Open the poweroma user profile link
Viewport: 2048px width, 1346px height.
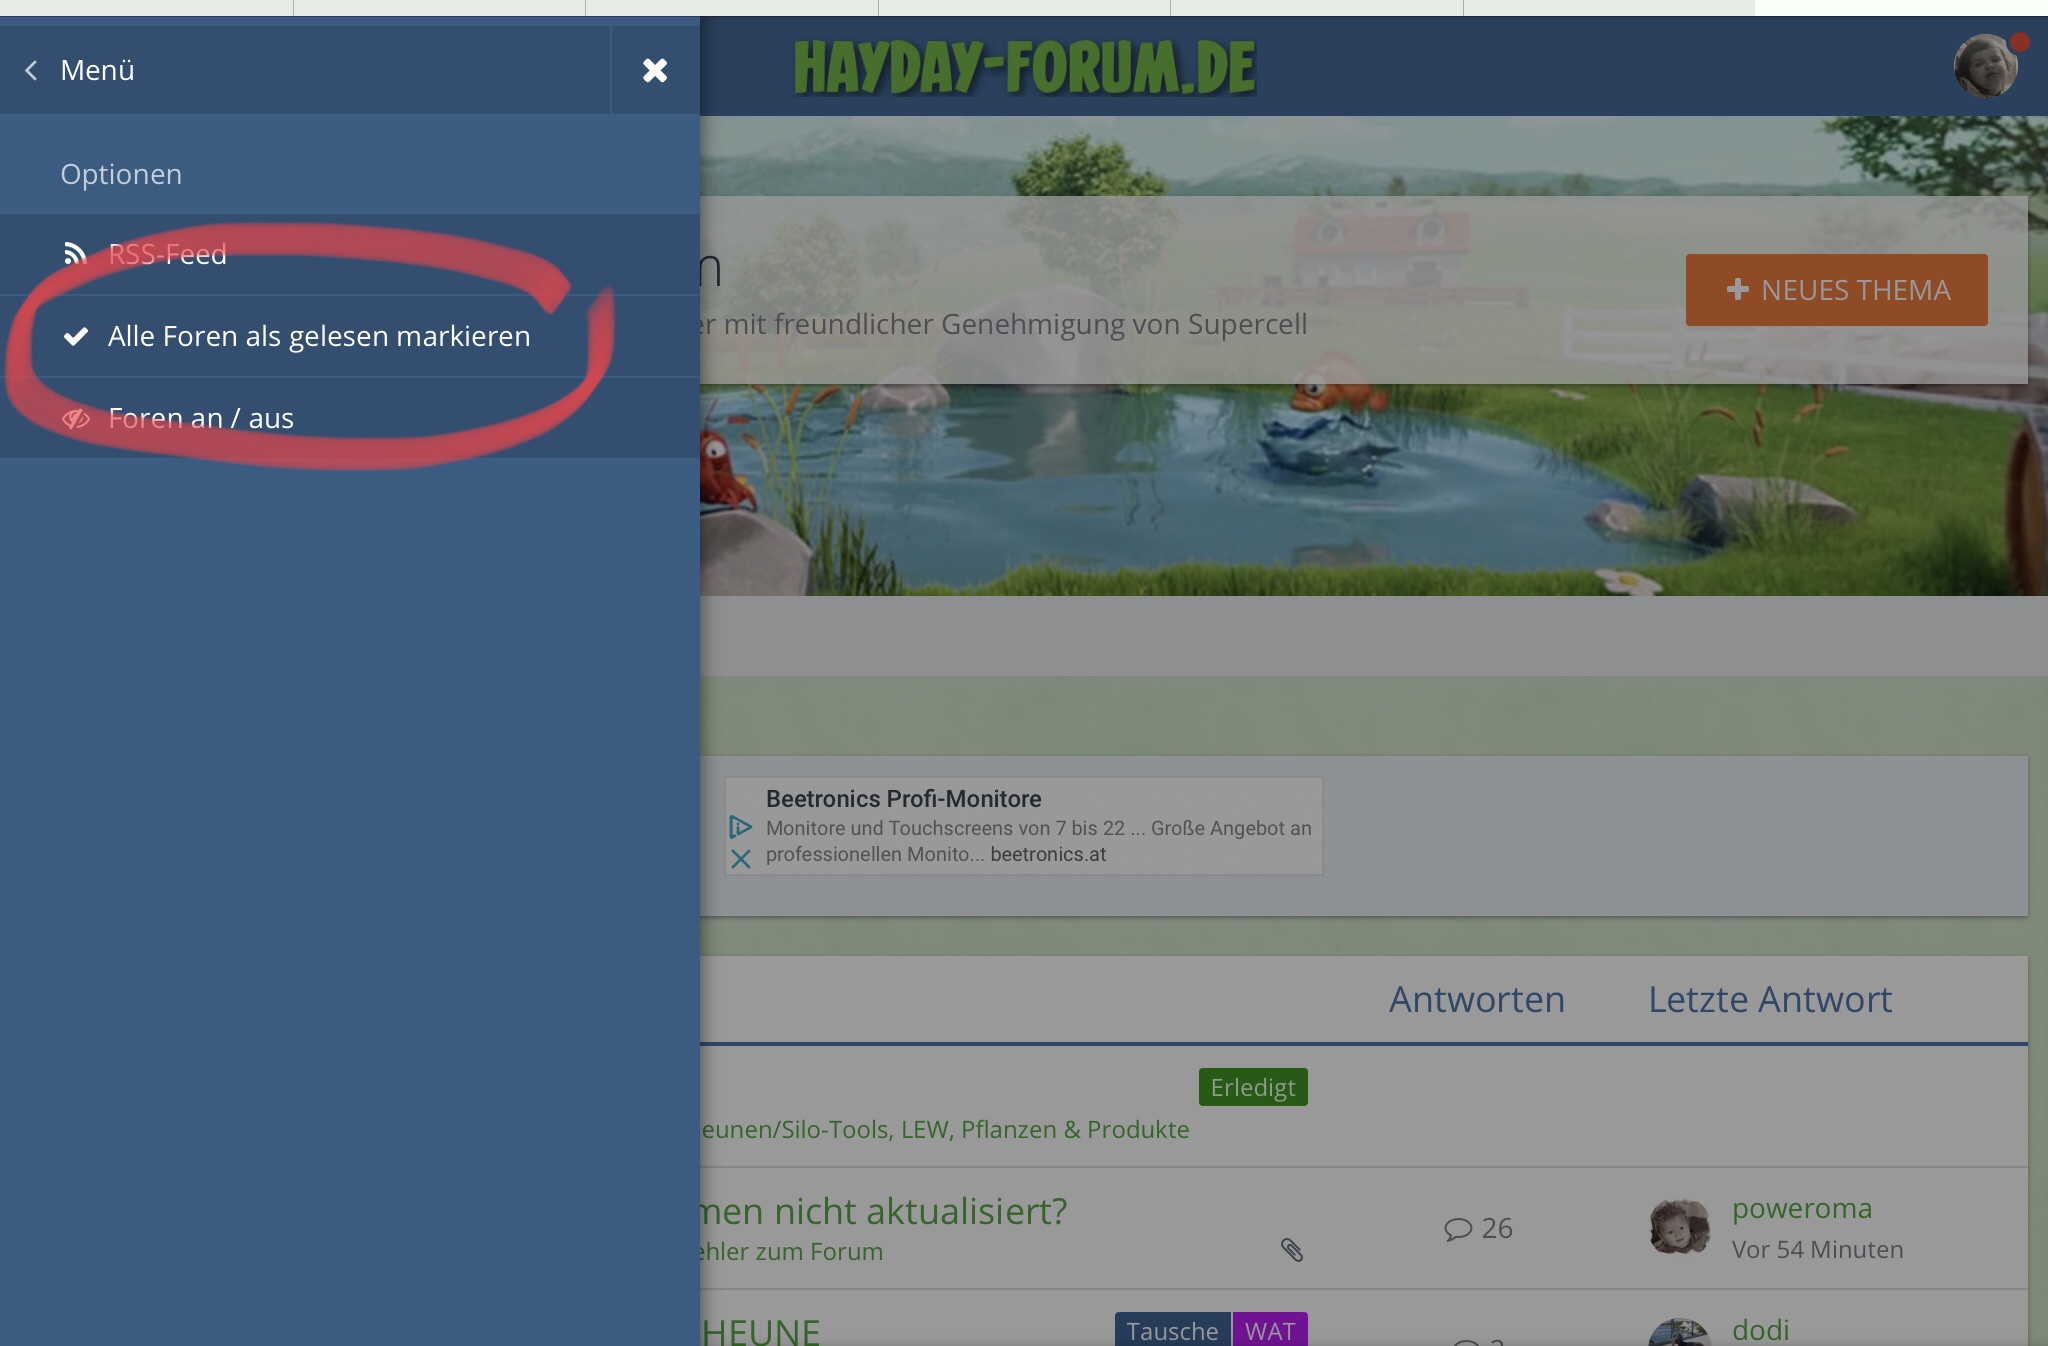(1801, 1208)
